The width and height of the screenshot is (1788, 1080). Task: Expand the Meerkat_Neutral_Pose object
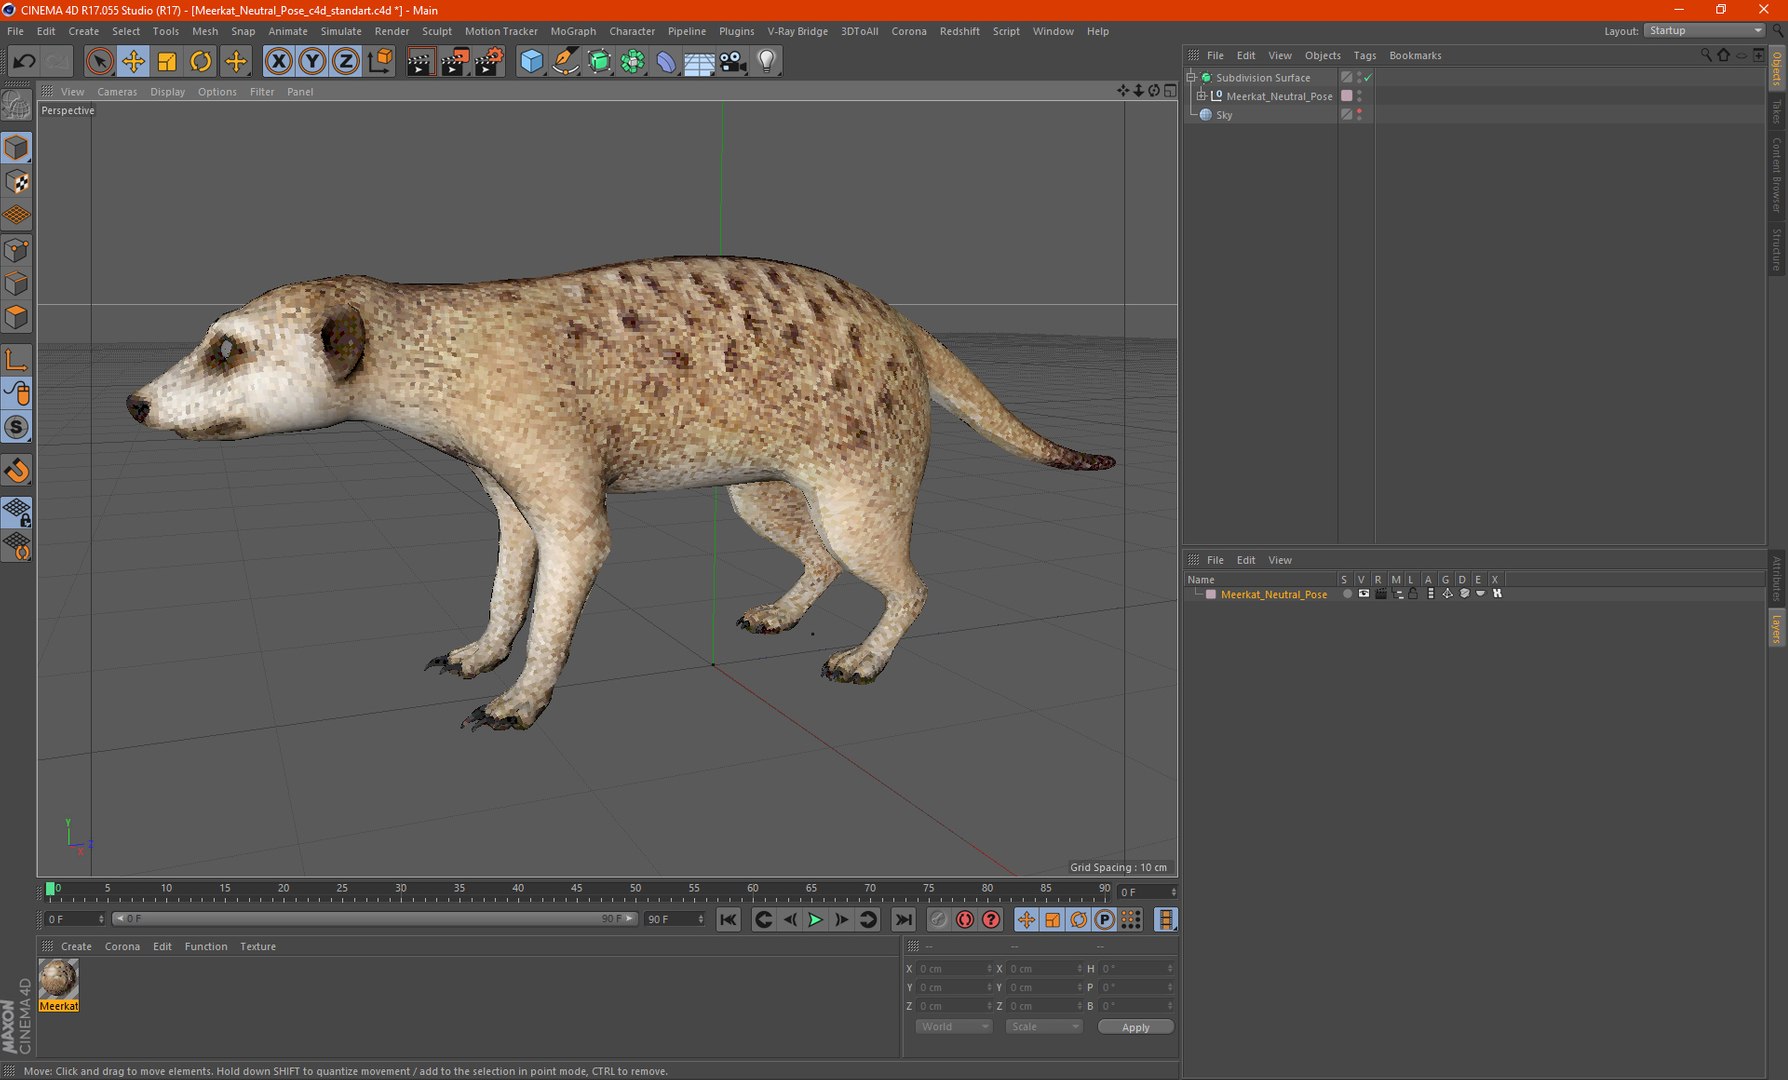pos(1201,96)
